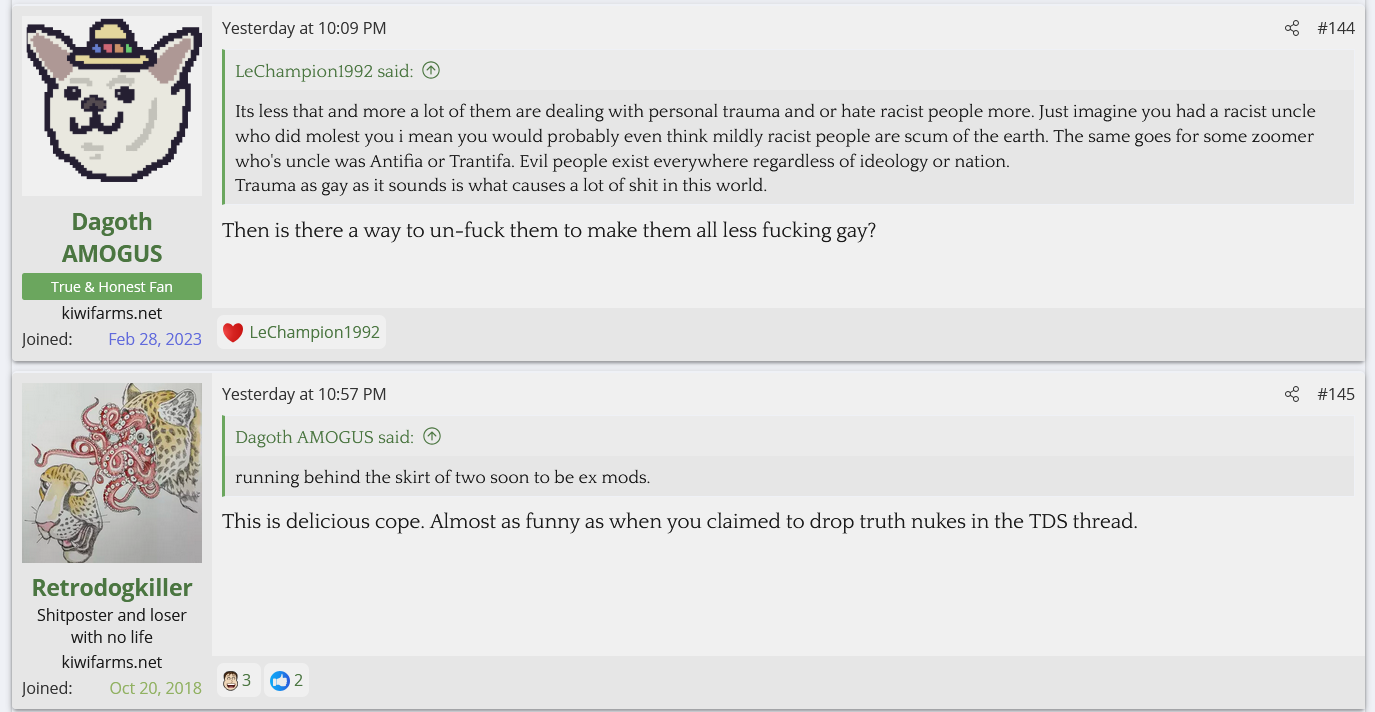Viewport: 1375px width, 712px height.
Task: Click the "Yesterday at 10:09 PM" timestamp
Action: tap(304, 28)
